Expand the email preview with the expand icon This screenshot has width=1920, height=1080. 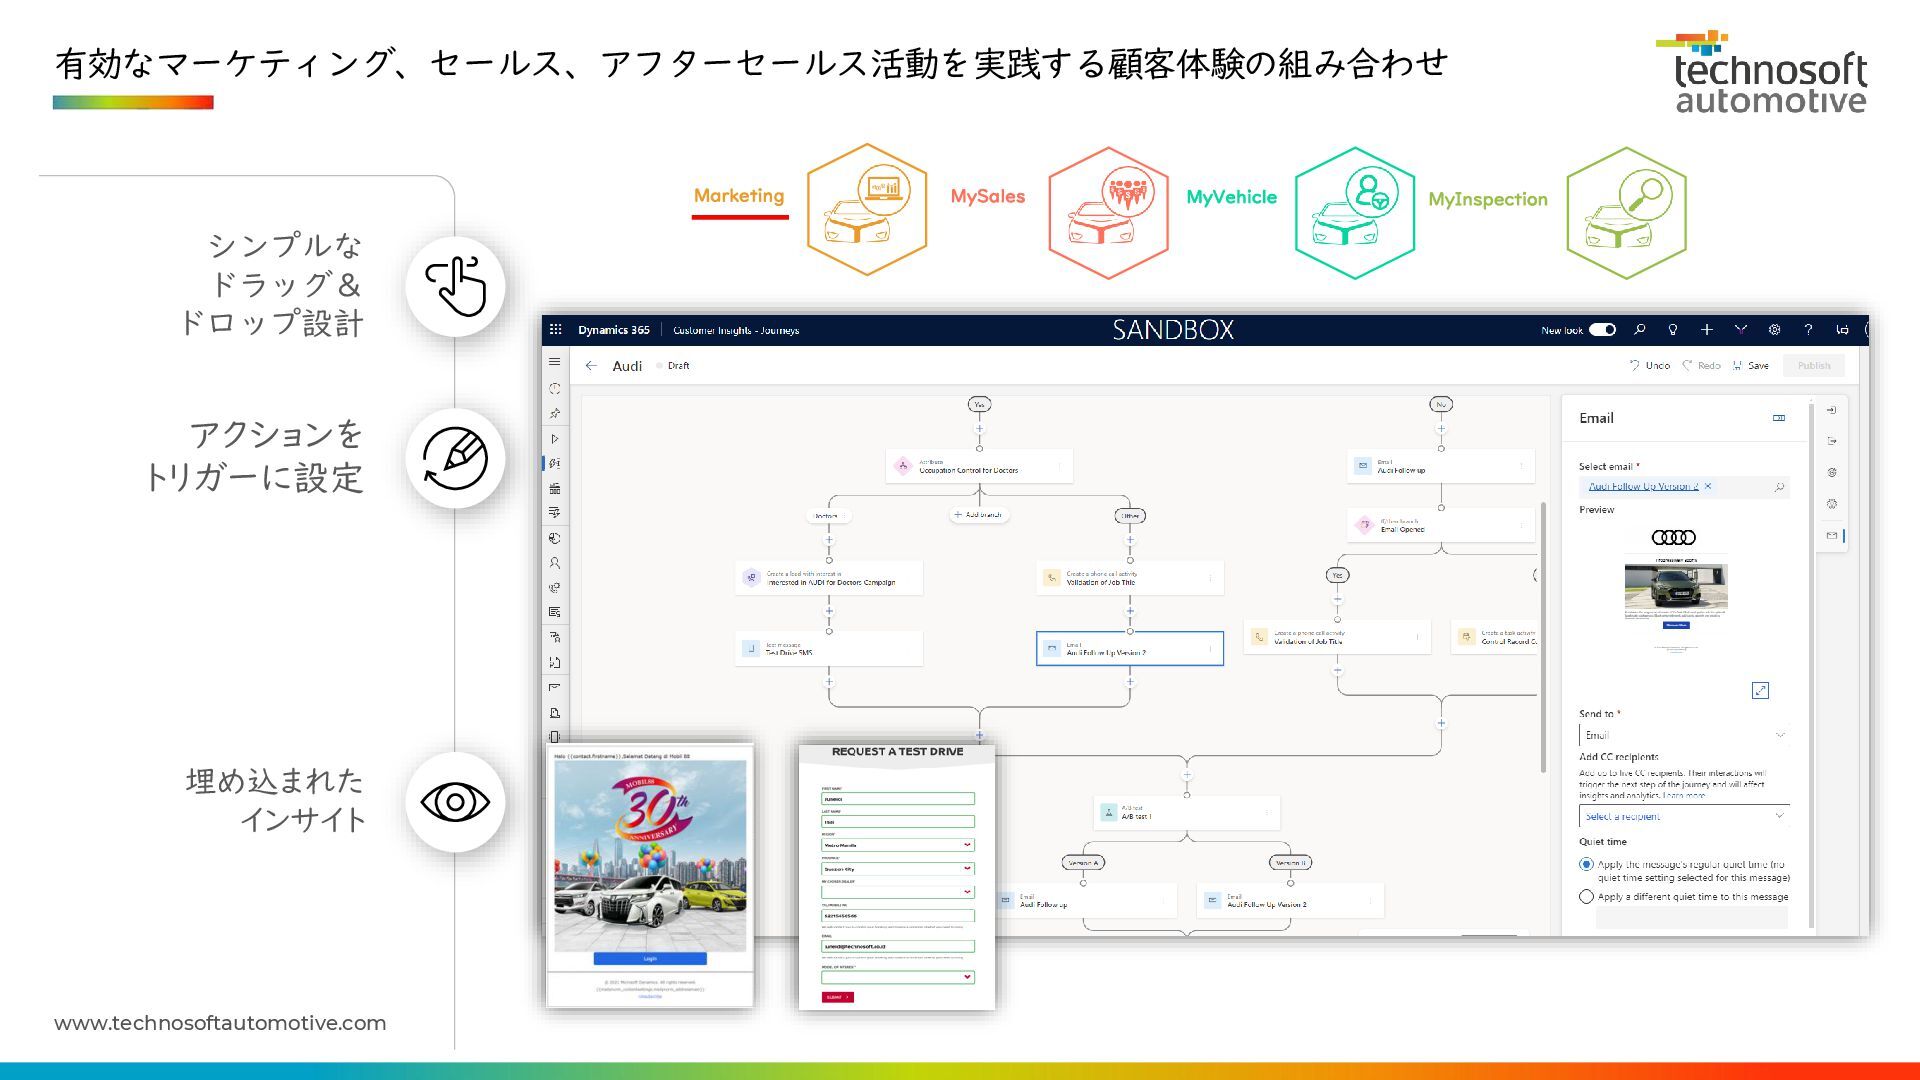(x=1761, y=690)
